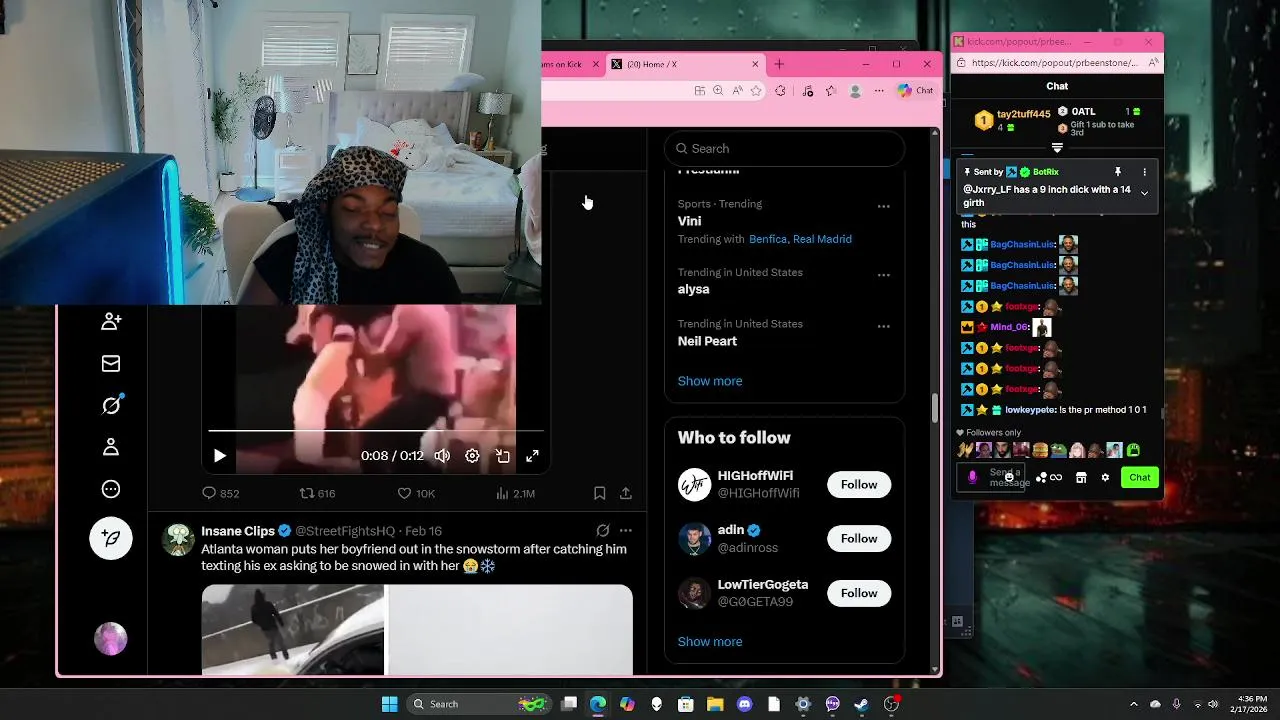Image resolution: width=1280 pixels, height=720 pixels.
Task: Open Profile person icon in X sidebar
Action: coord(111,447)
